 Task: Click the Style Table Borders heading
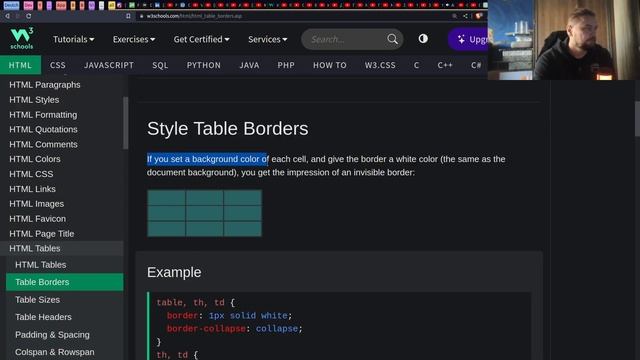coord(227,129)
